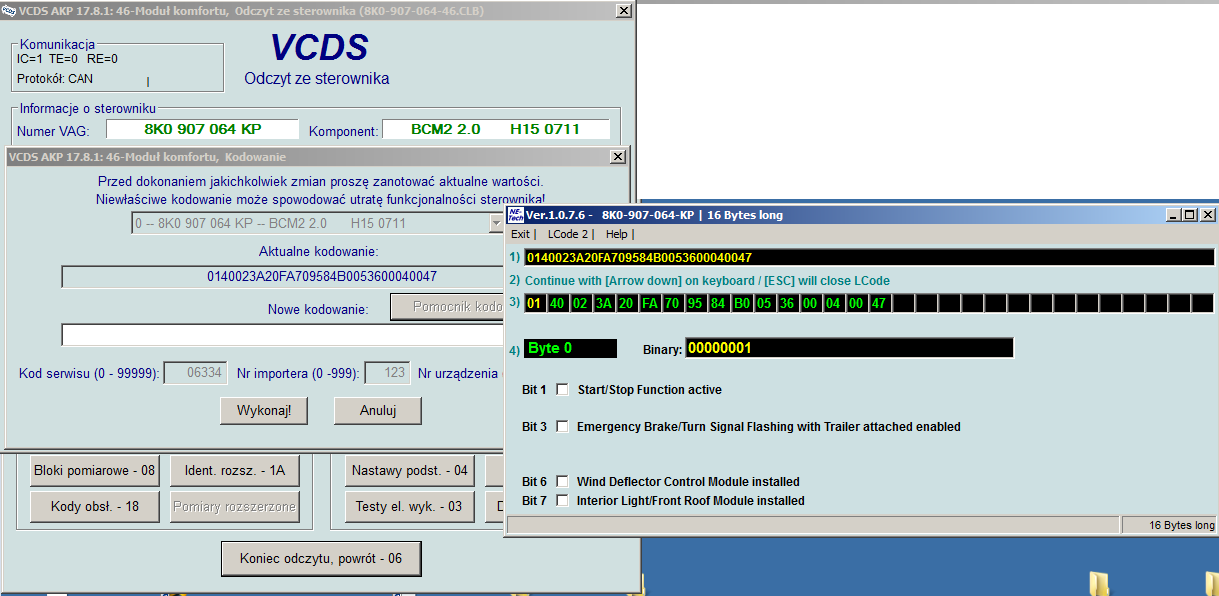Click the IC=1 TE=0 RE=0 communication text

coord(67,59)
